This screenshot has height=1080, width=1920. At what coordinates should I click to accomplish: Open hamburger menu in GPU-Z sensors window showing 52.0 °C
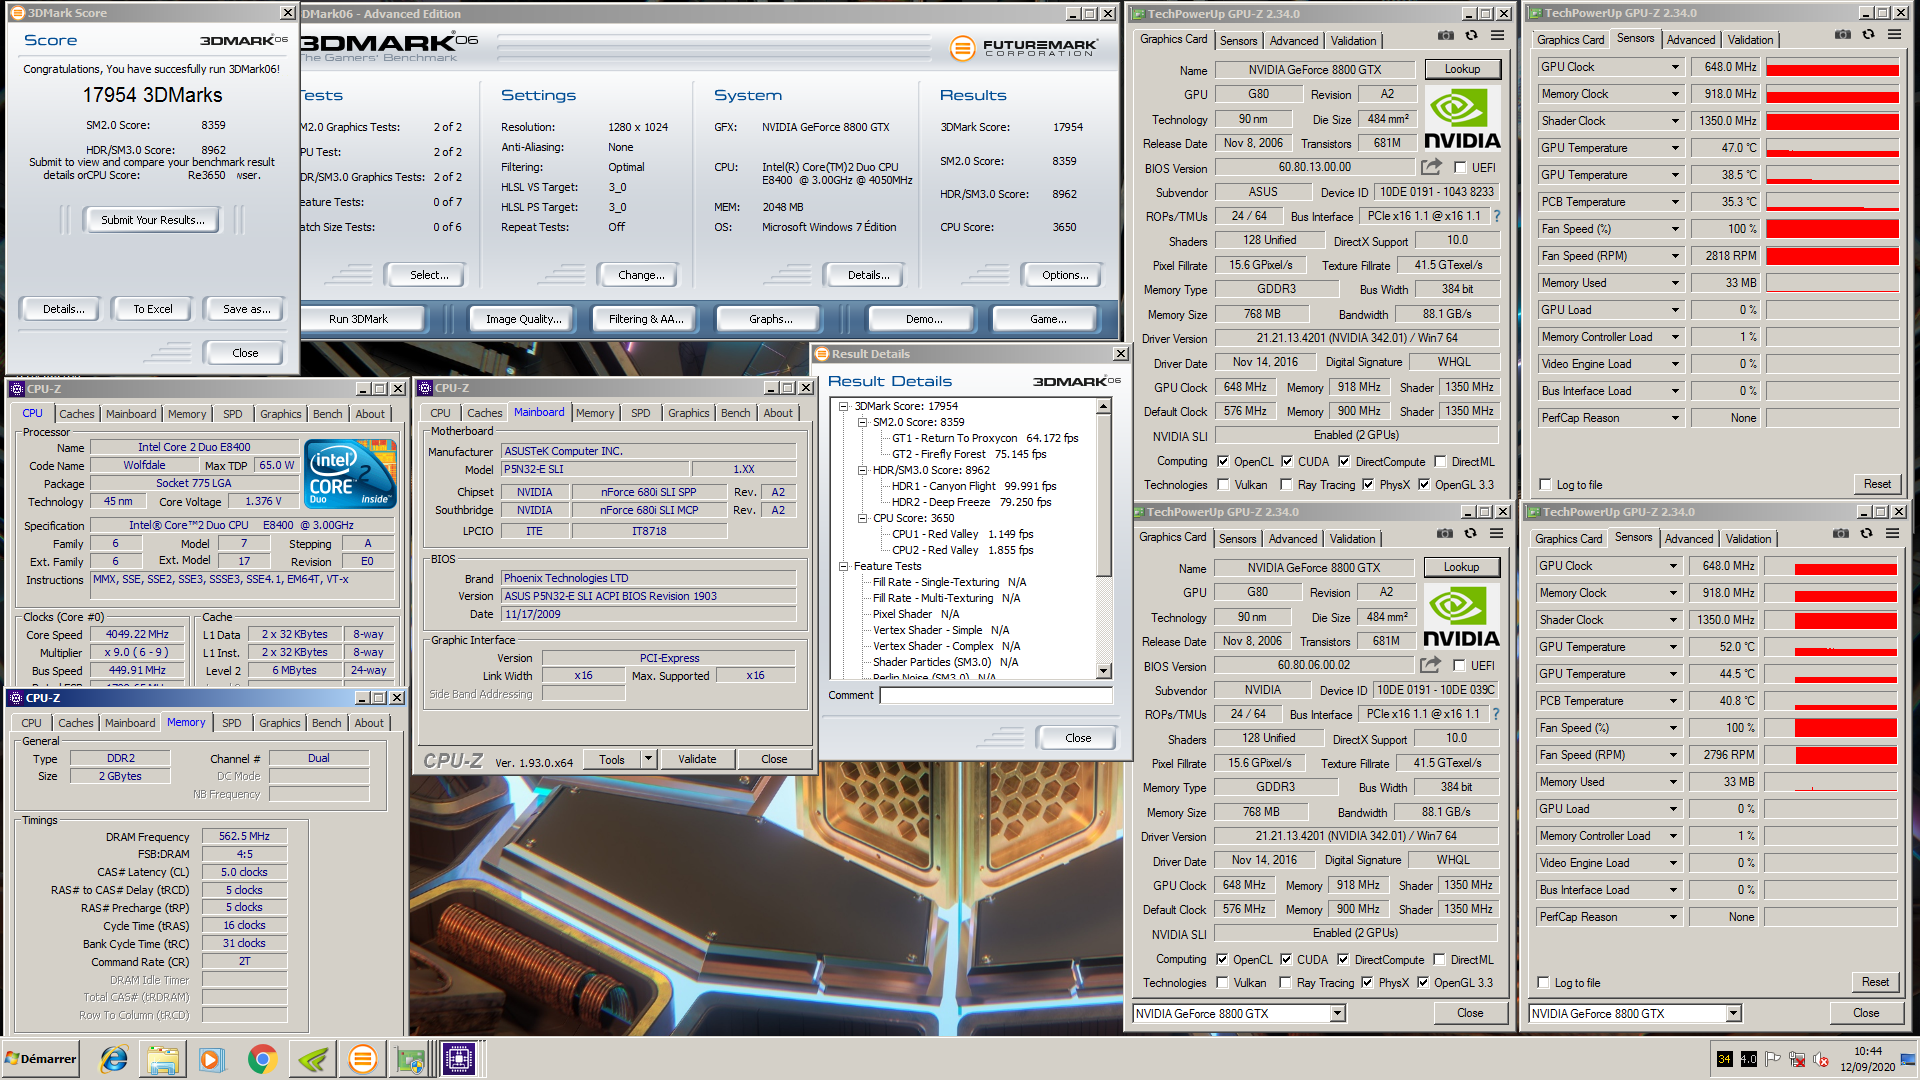[1892, 534]
